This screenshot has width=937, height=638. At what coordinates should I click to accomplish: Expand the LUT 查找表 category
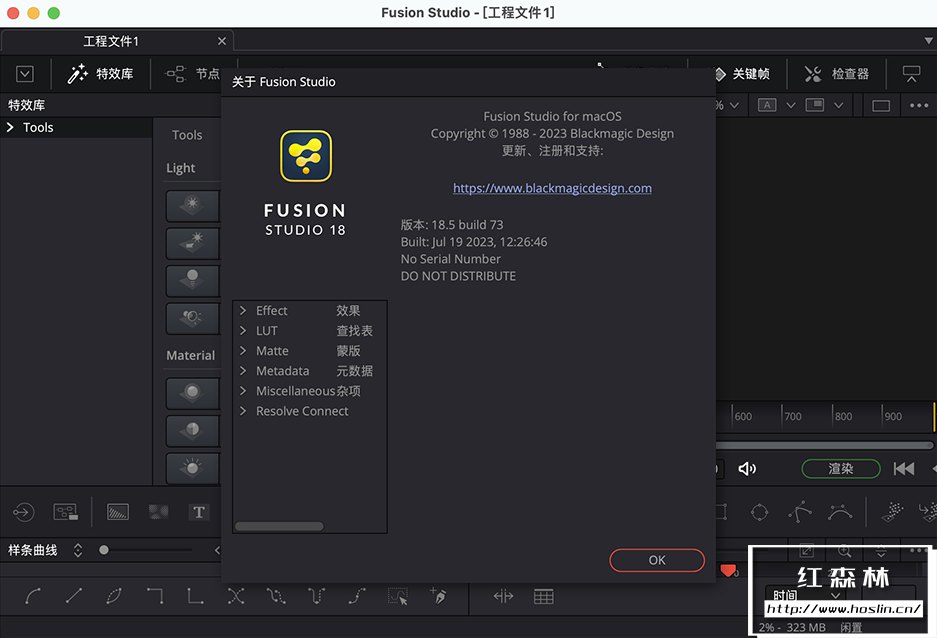pyautogui.click(x=243, y=330)
